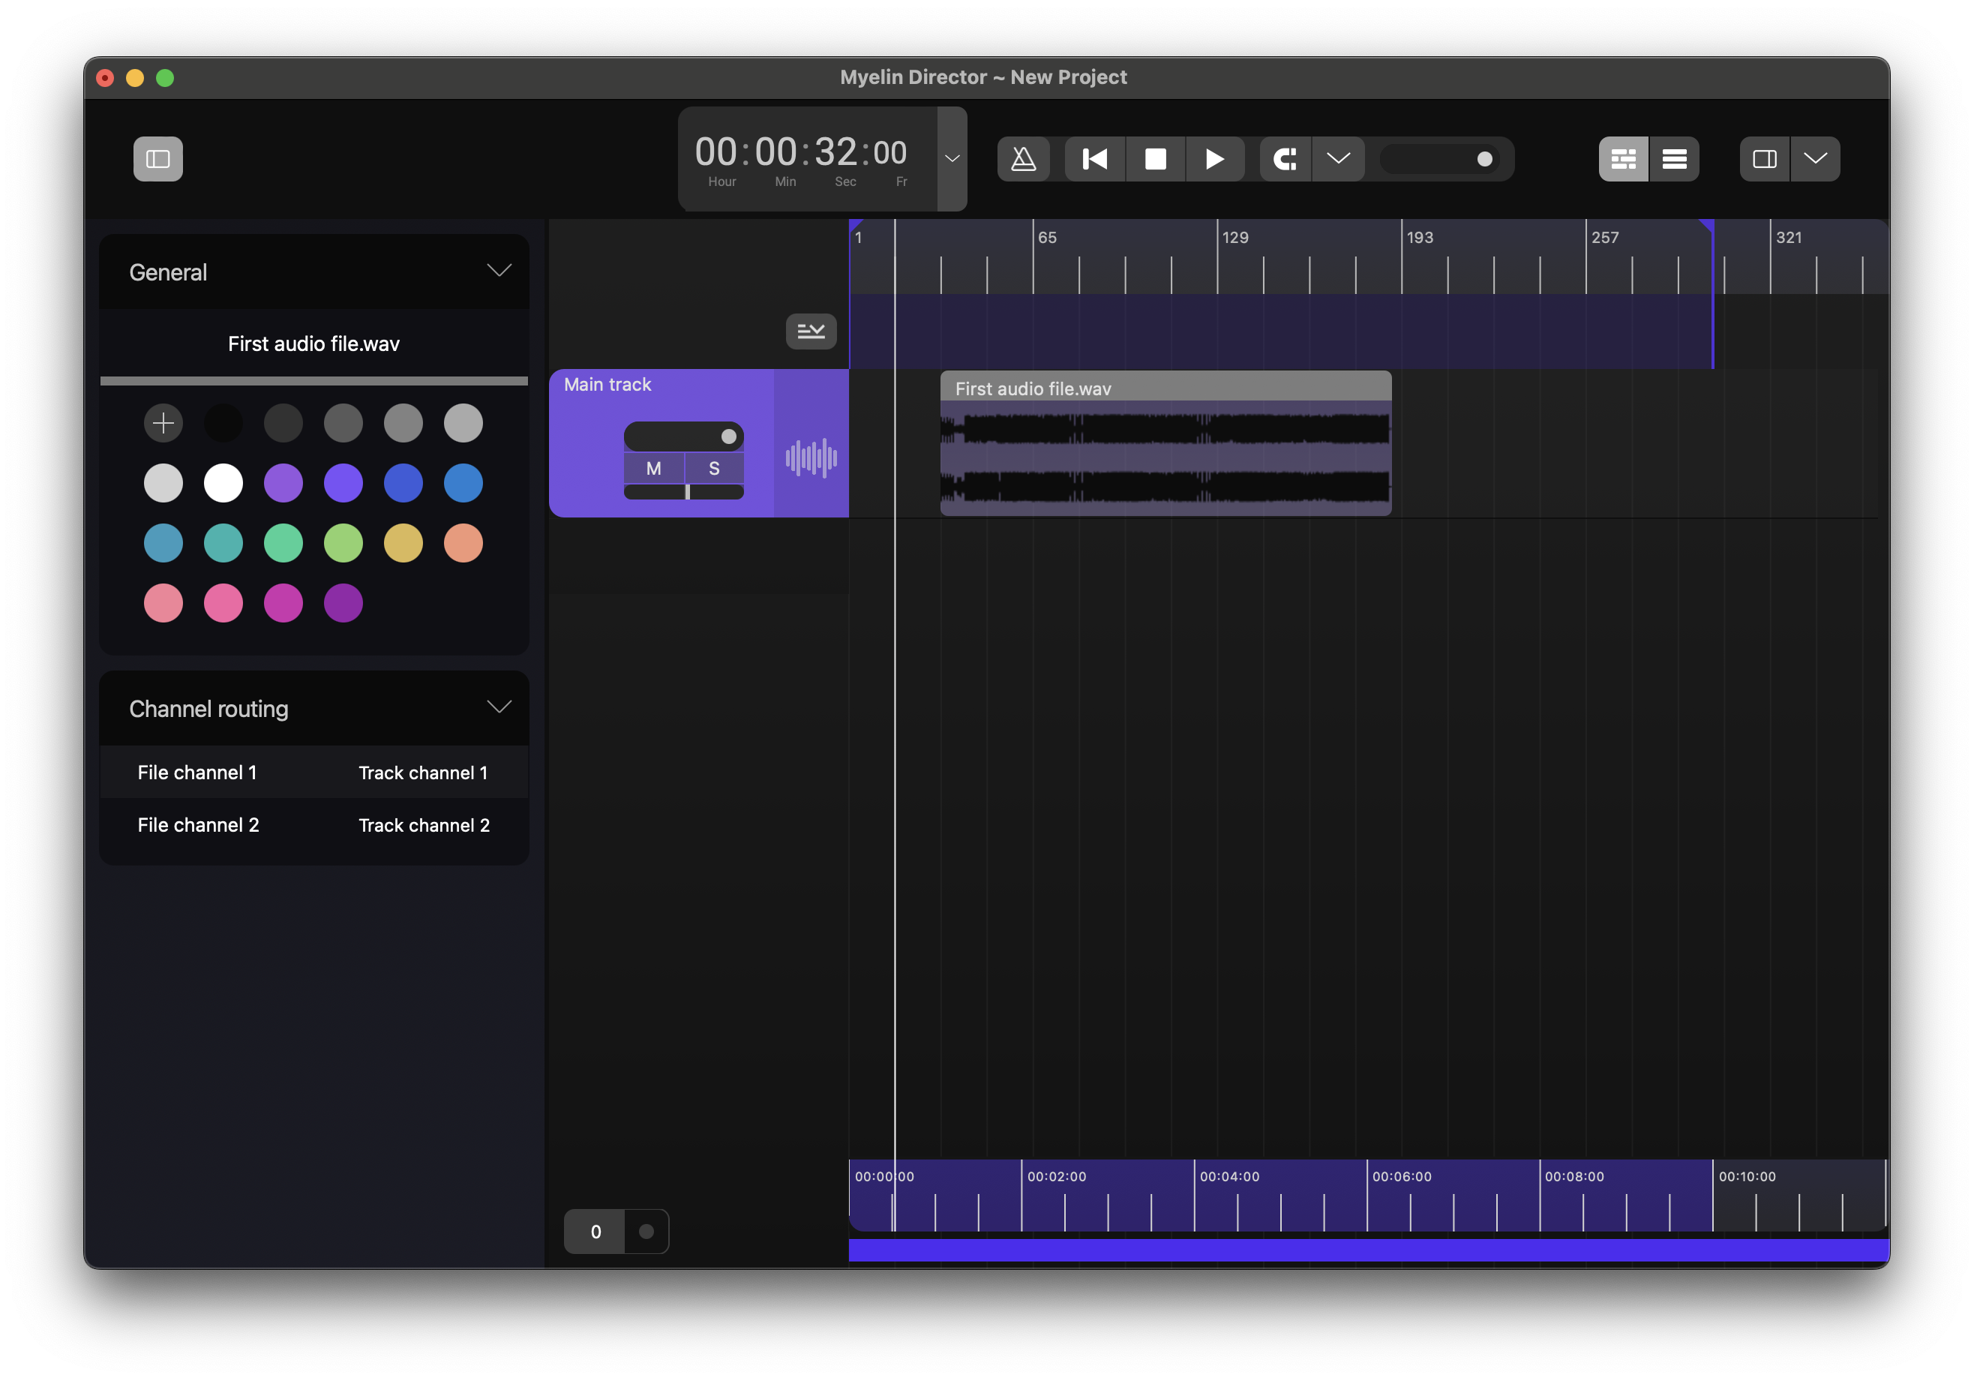Switch to the list view icon
Screen dimensions: 1974x1380
(x=1674, y=159)
